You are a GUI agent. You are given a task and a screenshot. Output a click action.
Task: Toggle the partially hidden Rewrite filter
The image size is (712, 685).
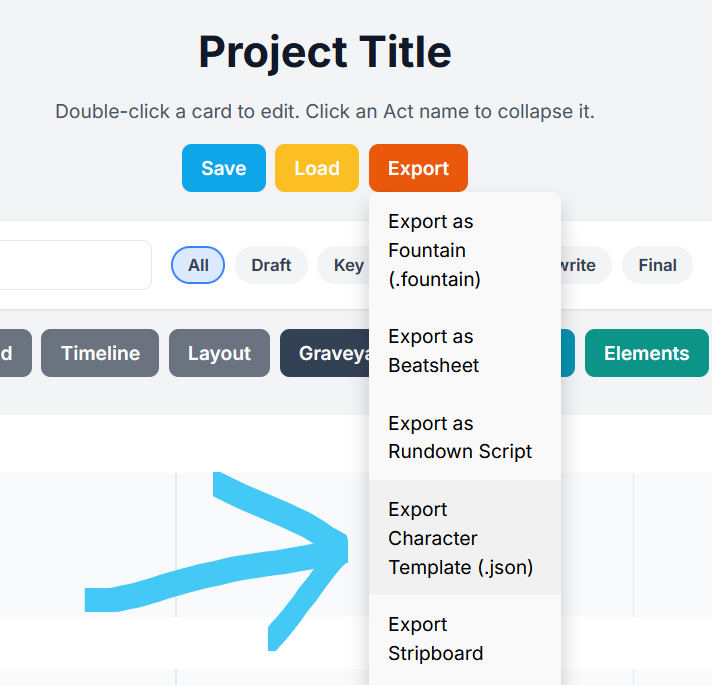pyautogui.click(x=586, y=265)
